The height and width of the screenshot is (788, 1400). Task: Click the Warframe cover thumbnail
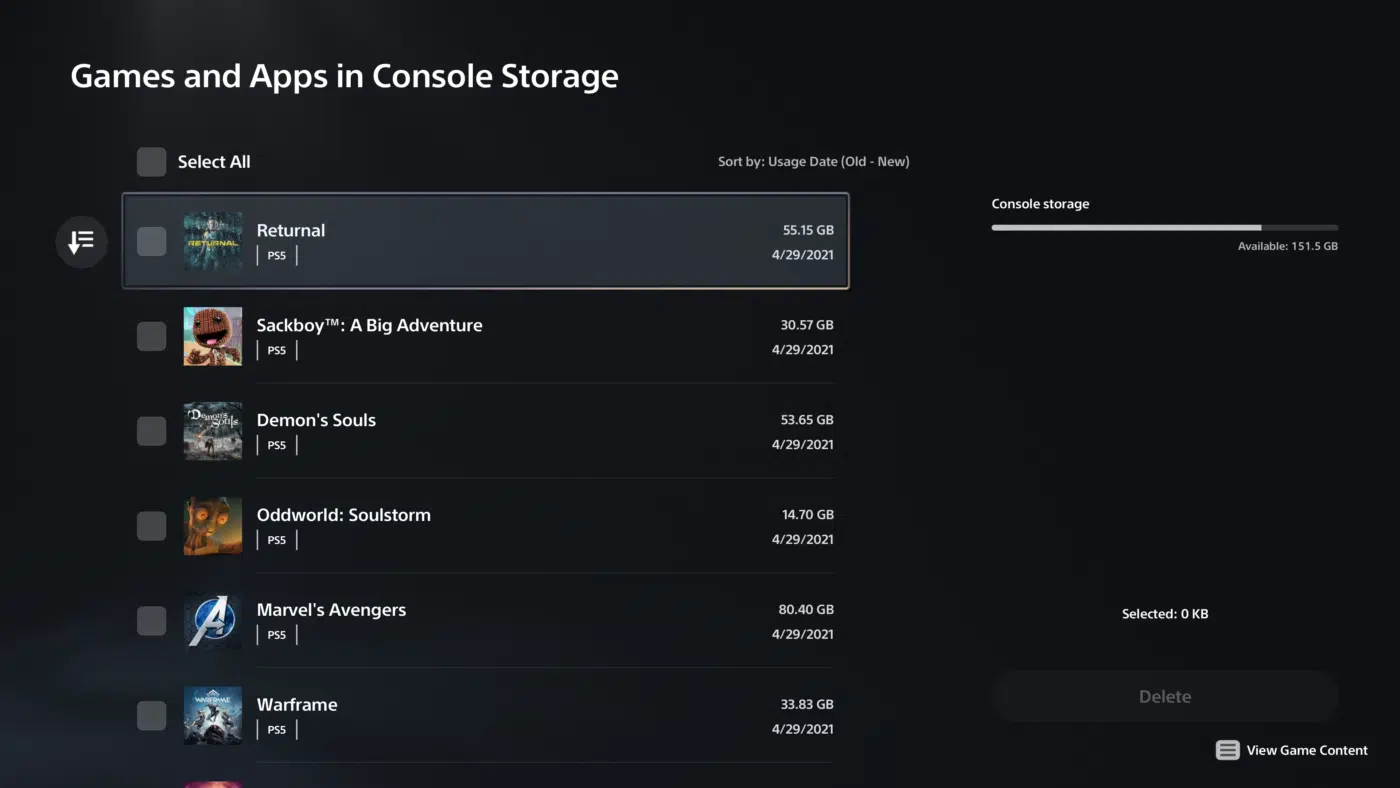(x=212, y=715)
